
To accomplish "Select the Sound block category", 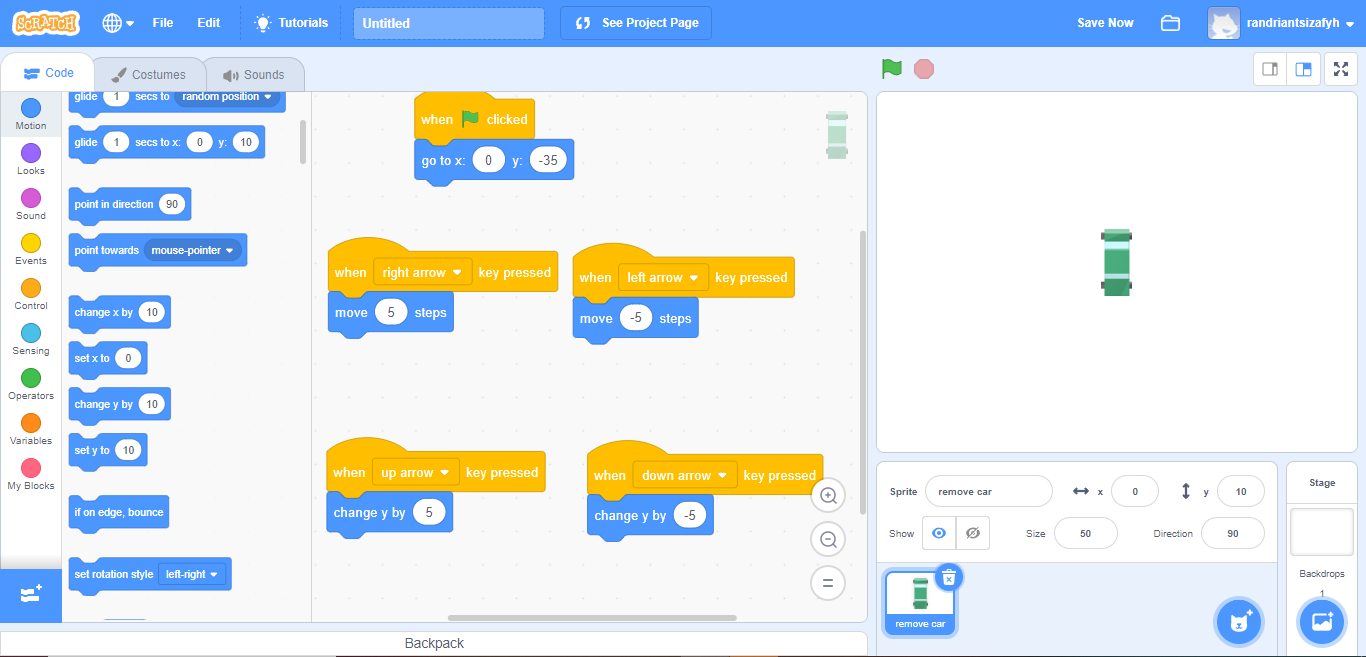I will tap(31, 205).
